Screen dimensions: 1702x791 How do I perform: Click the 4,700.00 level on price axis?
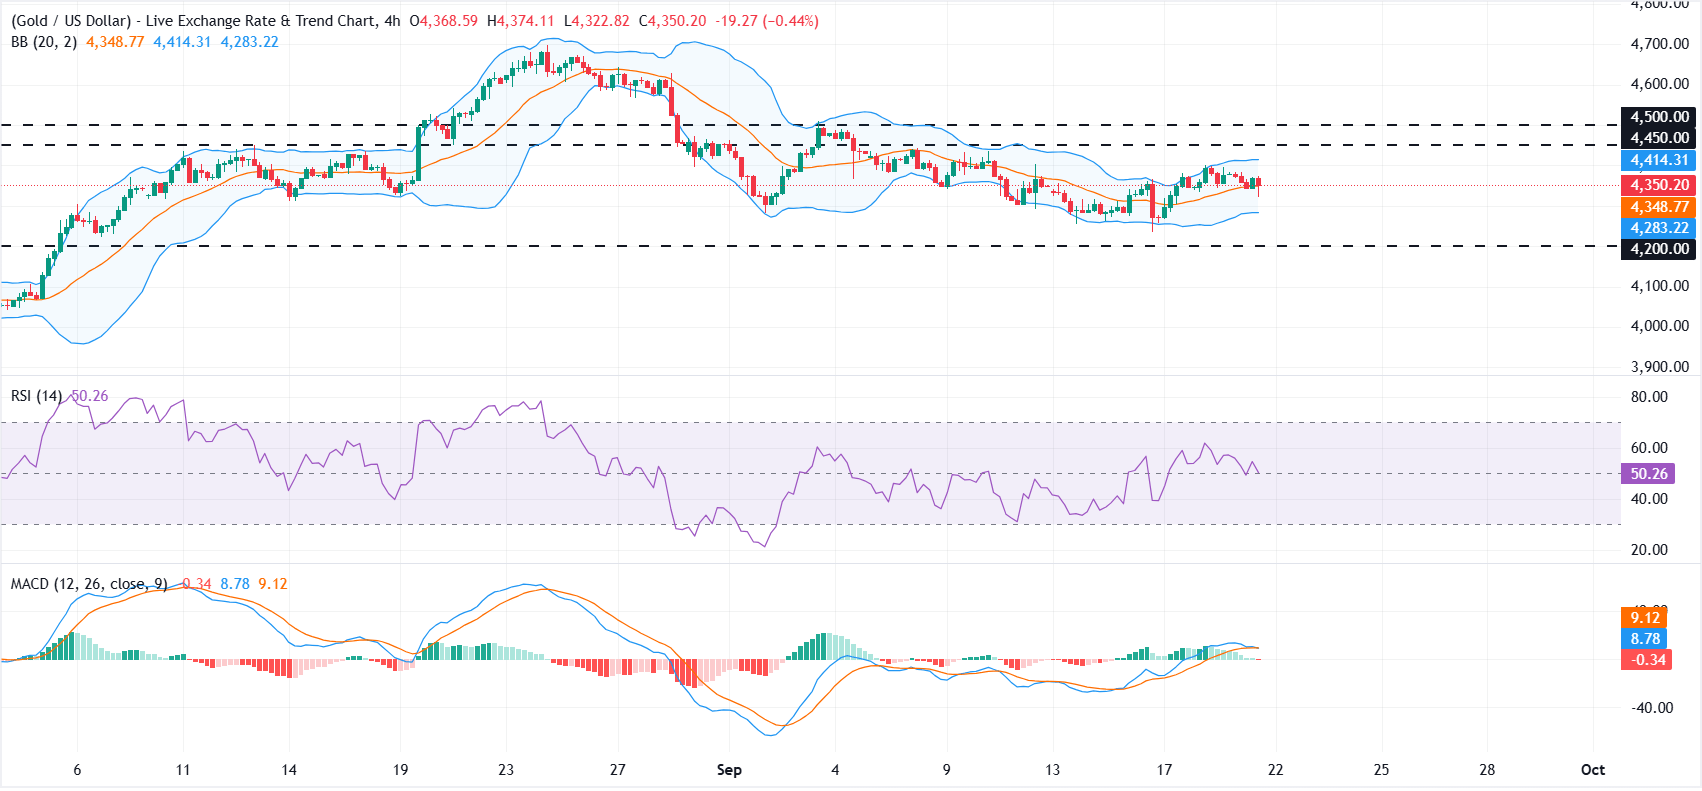[1659, 44]
